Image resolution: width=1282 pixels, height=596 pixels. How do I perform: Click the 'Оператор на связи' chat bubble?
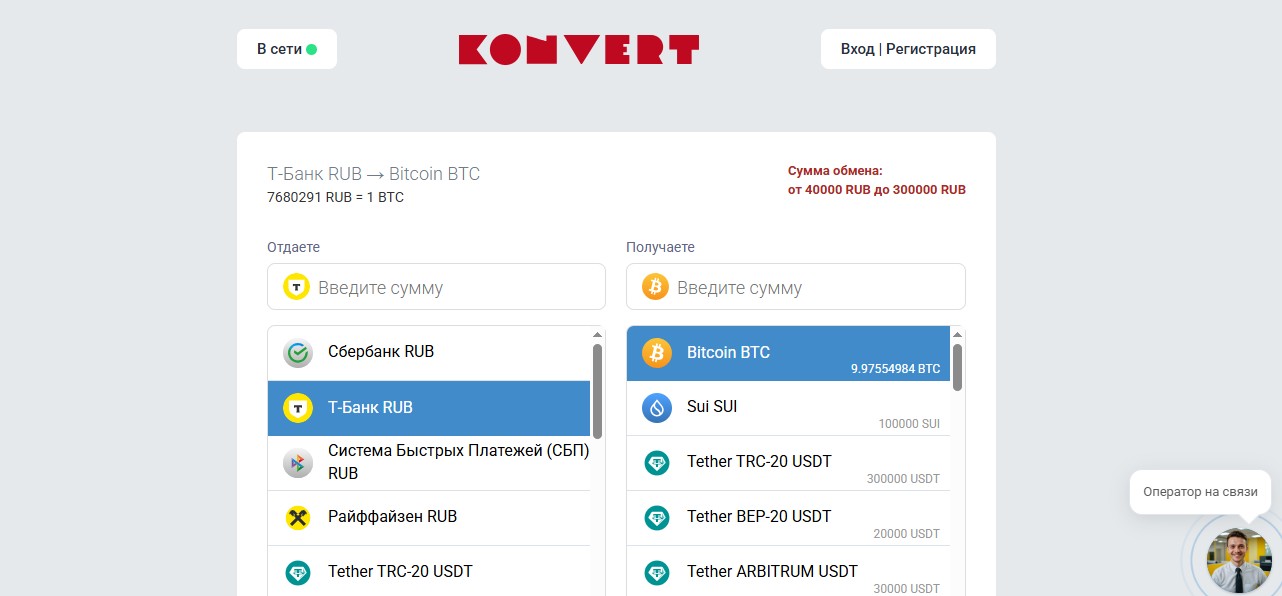1200,492
